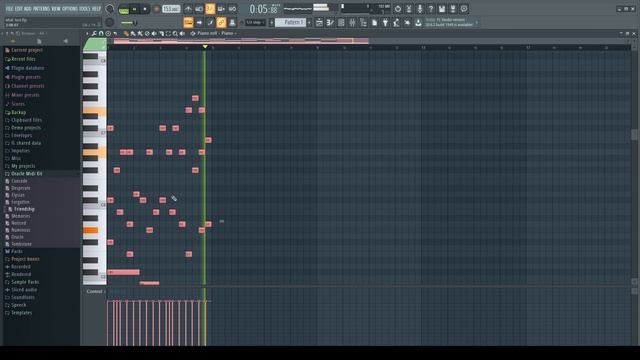Click the FL Studio version available notice
The height and width of the screenshot is (360, 640).
[x=449, y=22]
